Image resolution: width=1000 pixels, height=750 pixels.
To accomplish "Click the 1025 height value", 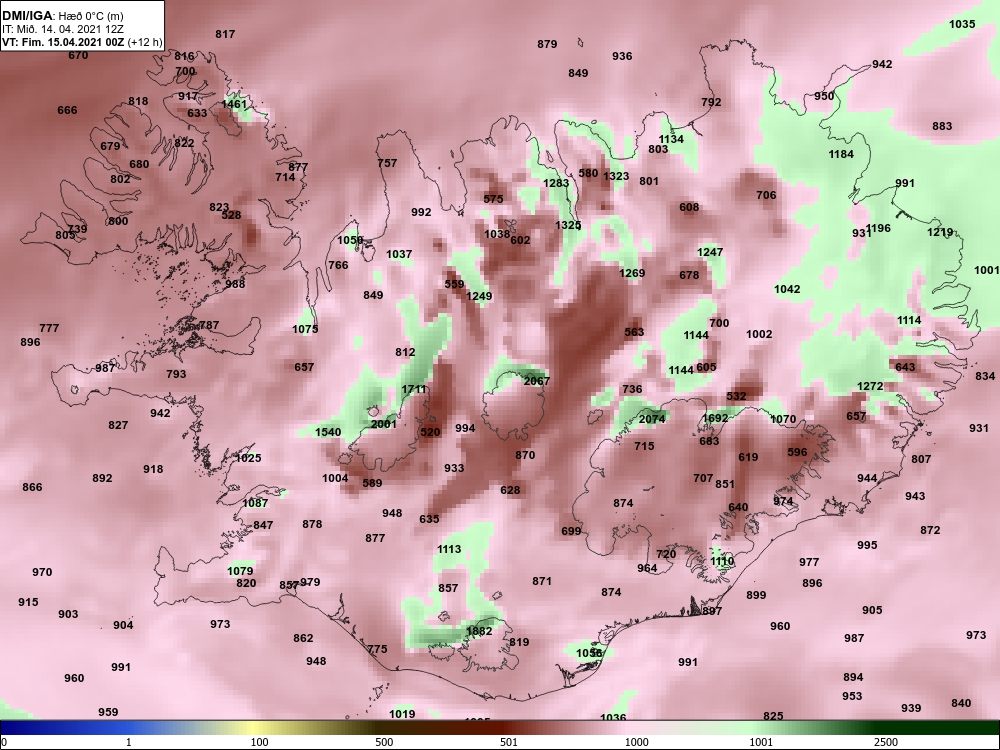I will click(248, 458).
